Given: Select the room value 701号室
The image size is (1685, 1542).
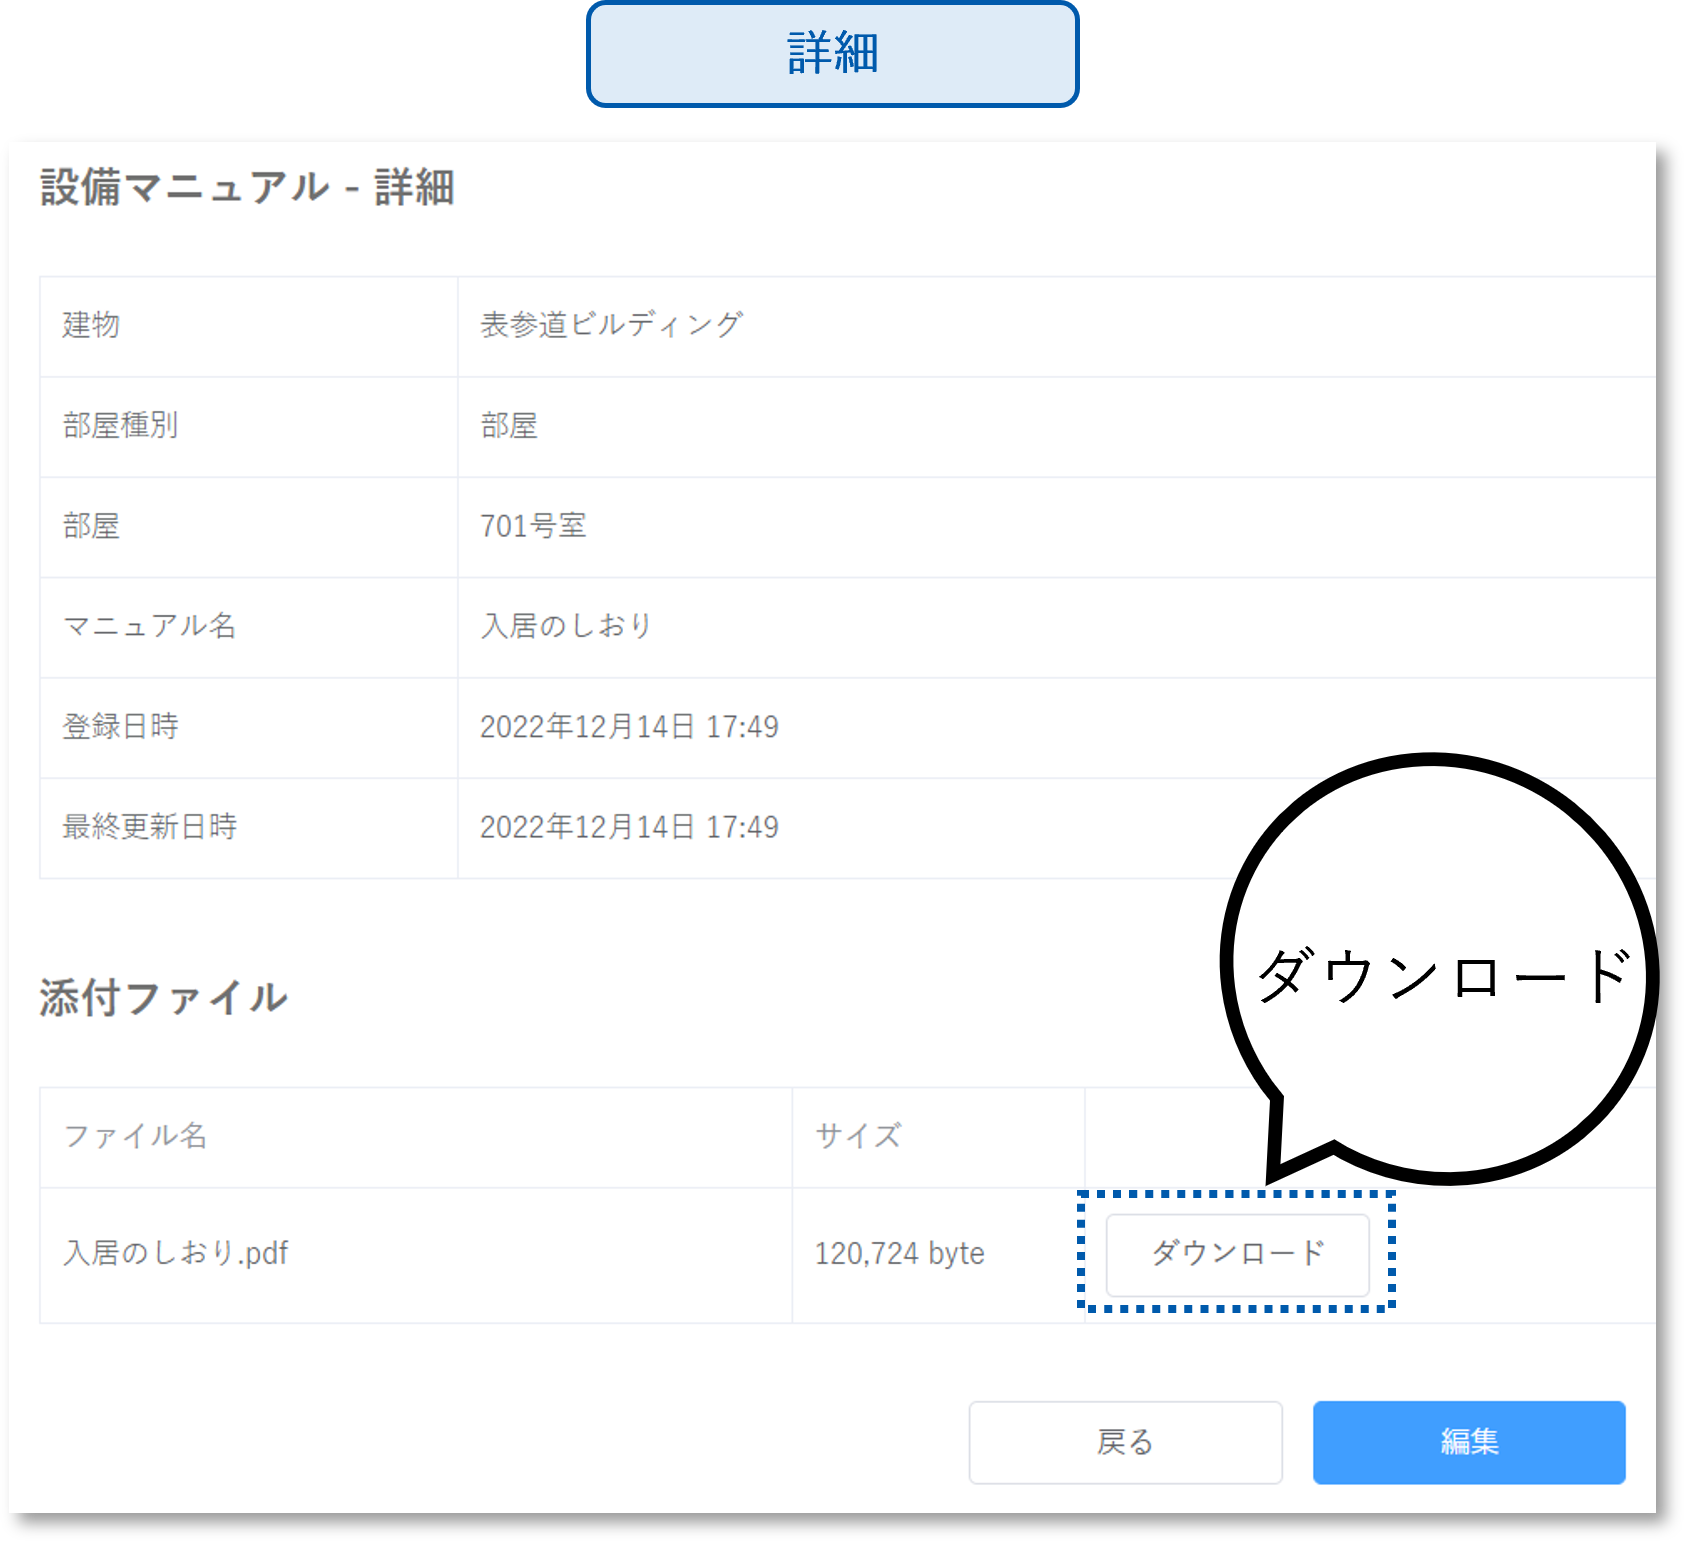Looking at the screenshot, I should tap(535, 527).
